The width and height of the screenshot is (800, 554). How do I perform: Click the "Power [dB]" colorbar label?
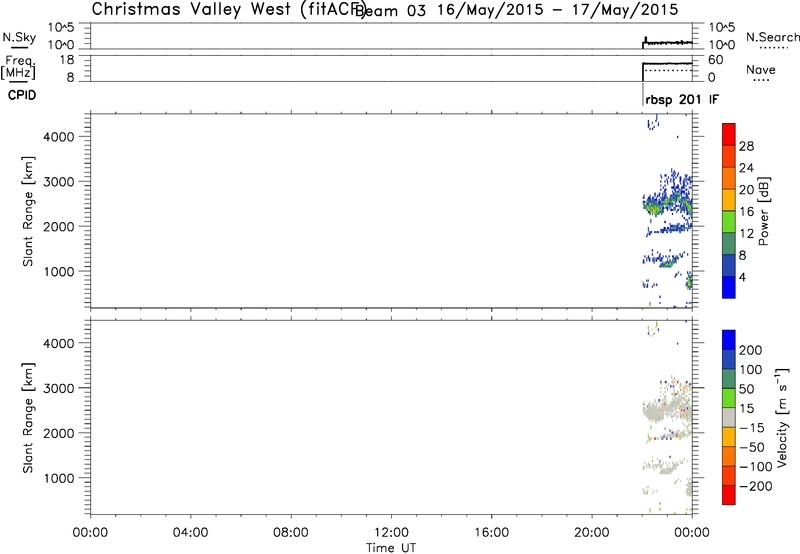click(x=763, y=211)
